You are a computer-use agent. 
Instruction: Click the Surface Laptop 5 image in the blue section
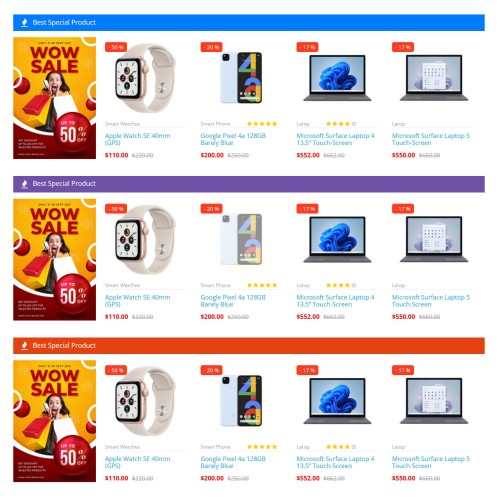coord(434,78)
